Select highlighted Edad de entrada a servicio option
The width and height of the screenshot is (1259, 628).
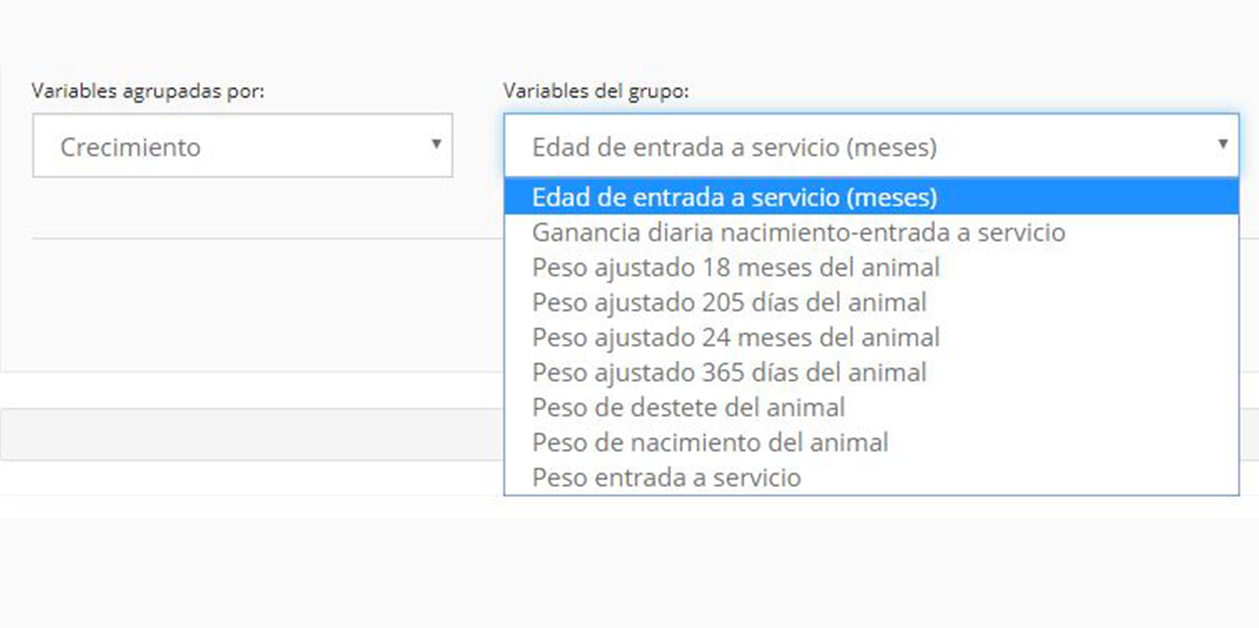[871, 197]
